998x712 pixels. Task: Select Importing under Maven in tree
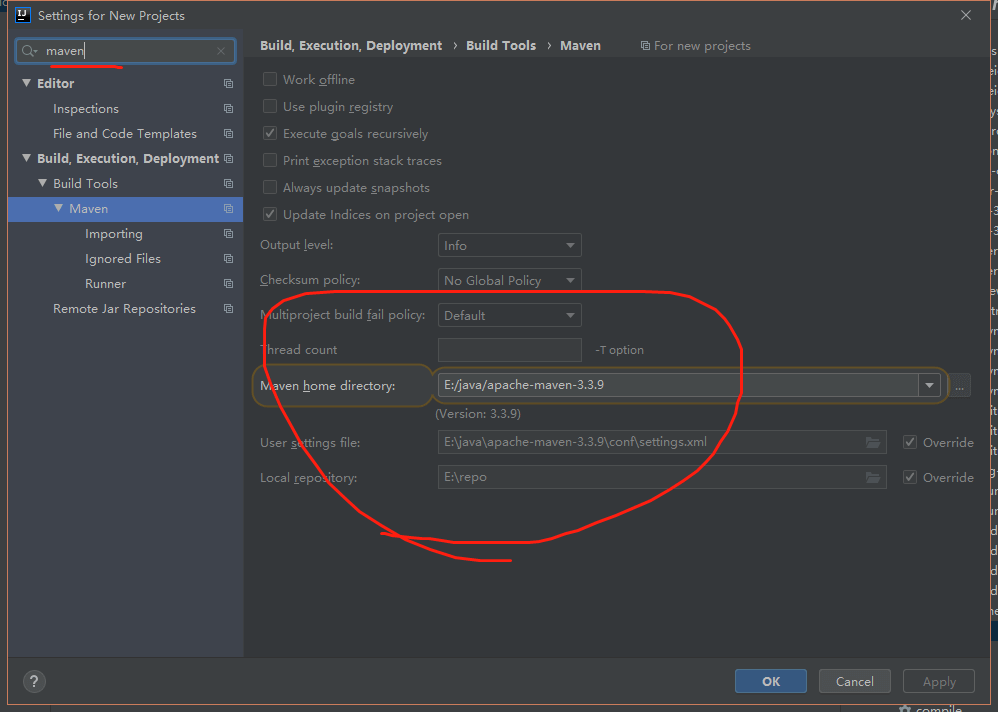pyautogui.click(x=113, y=234)
